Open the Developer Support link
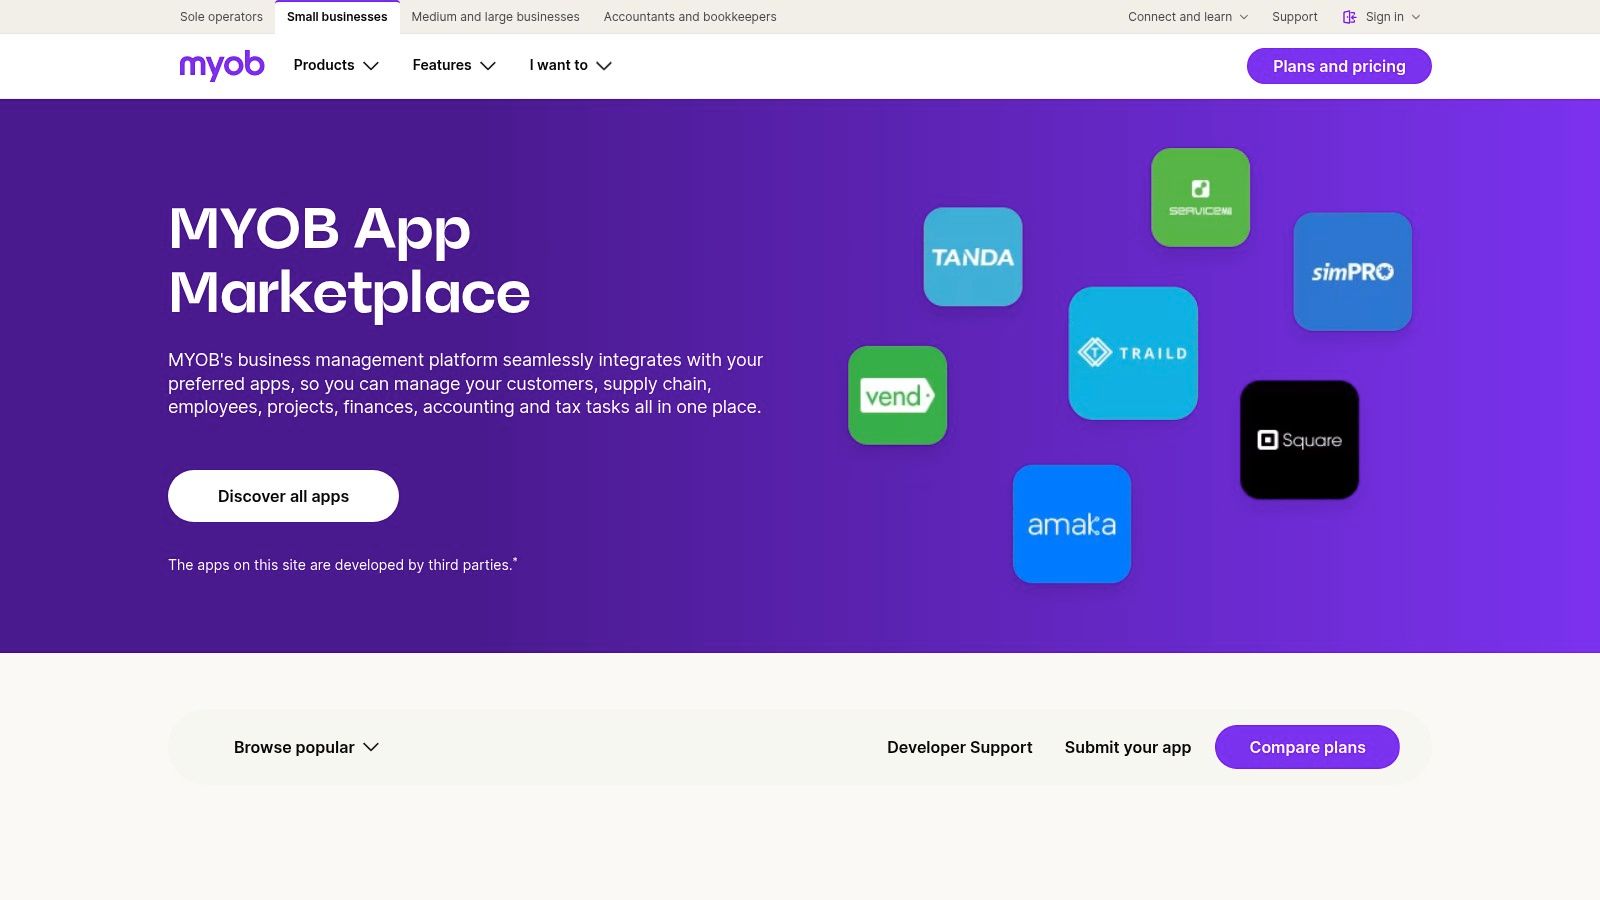 pyautogui.click(x=959, y=747)
